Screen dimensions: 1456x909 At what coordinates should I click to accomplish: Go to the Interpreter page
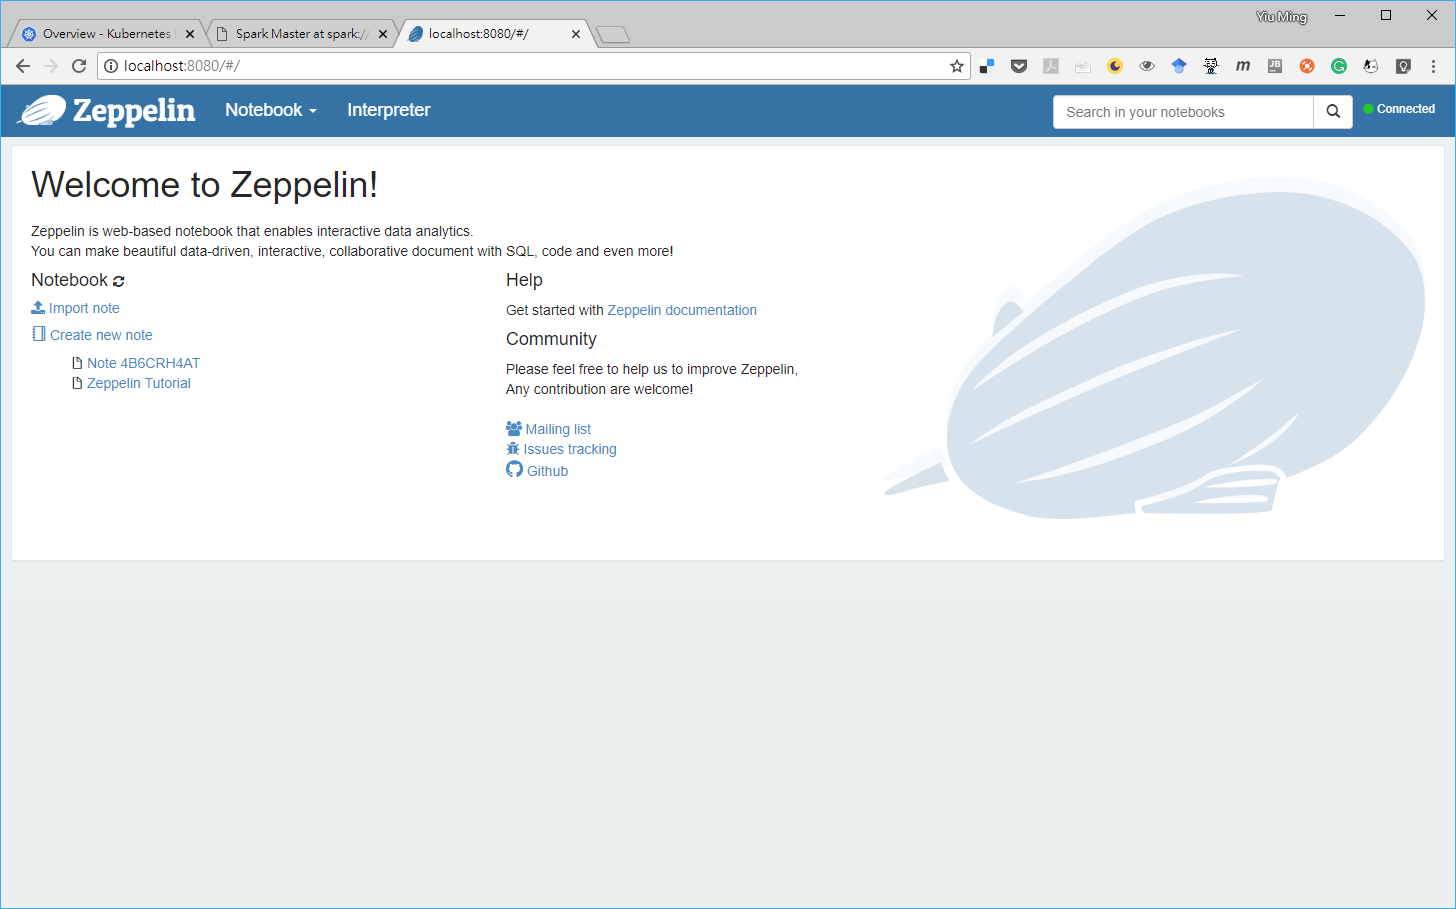click(x=388, y=110)
